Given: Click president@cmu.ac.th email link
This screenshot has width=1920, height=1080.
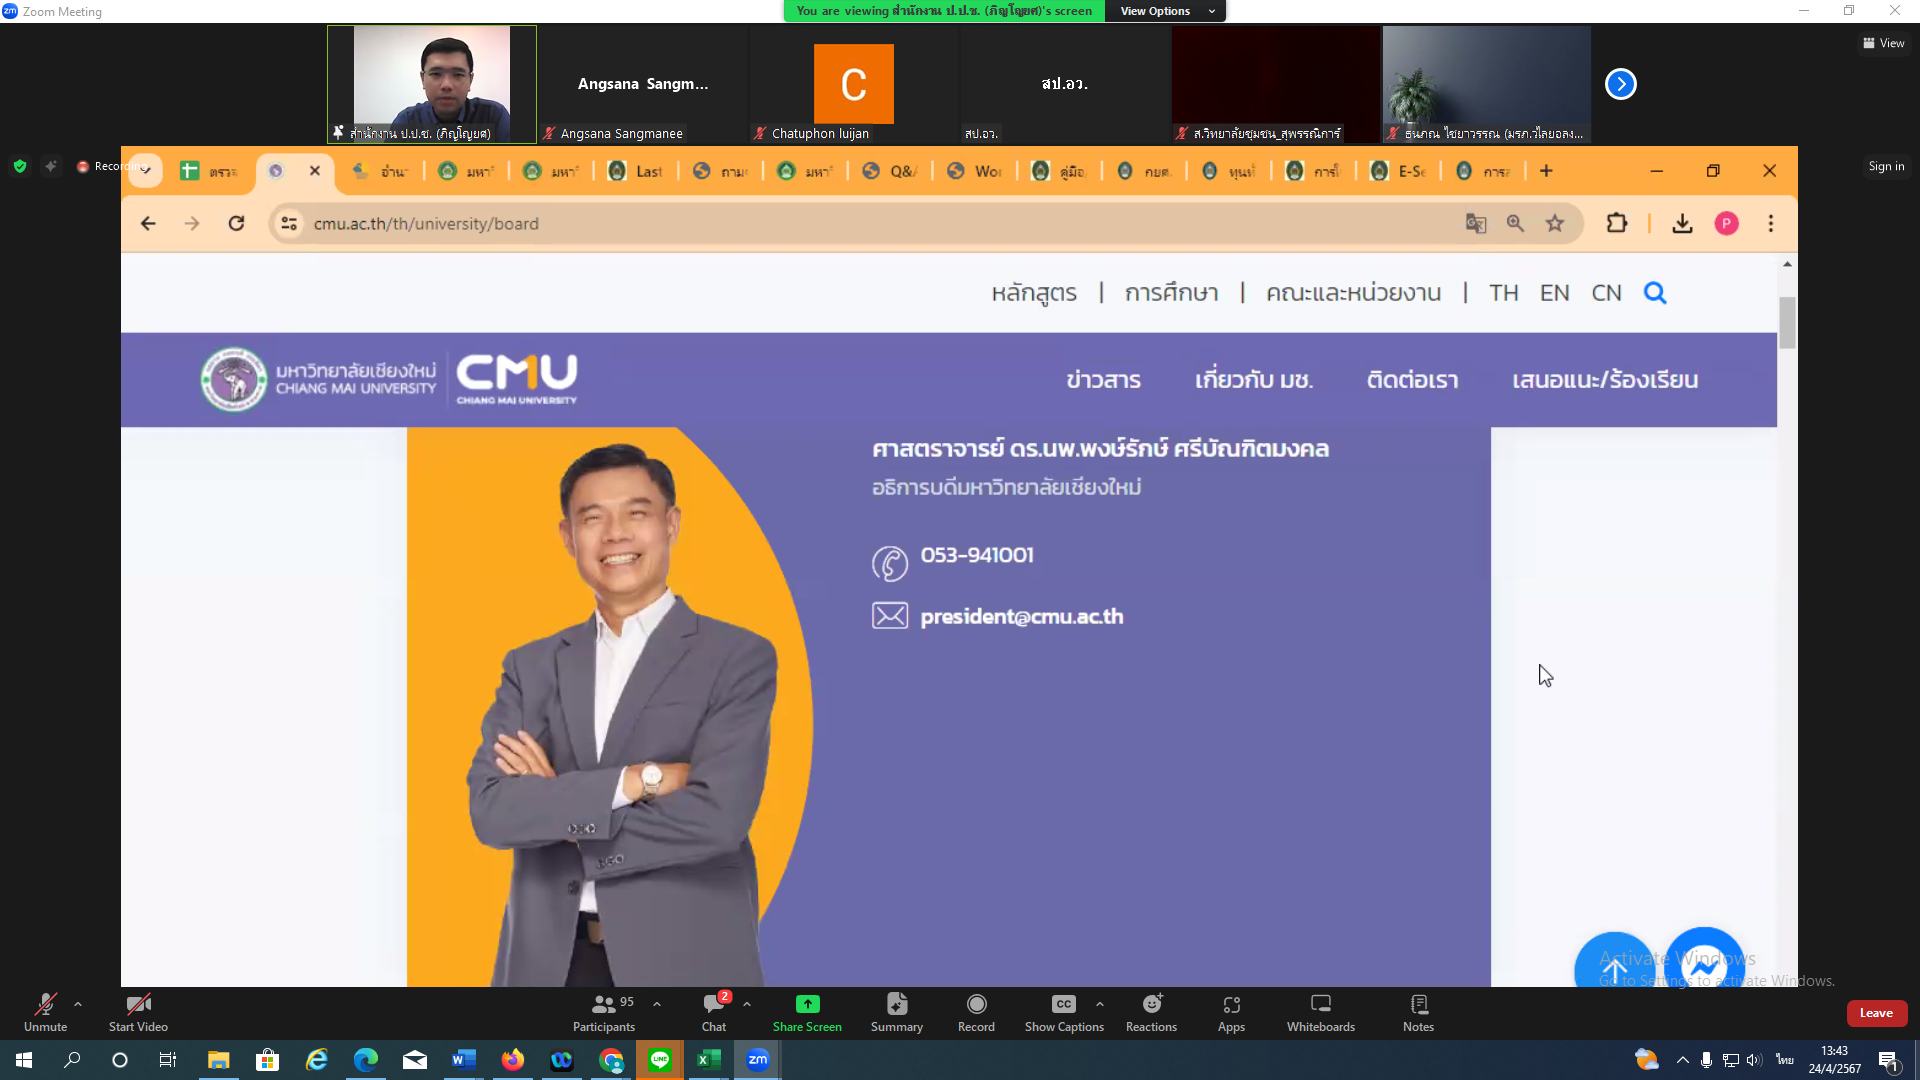Looking at the screenshot, I should (1021, 616).
